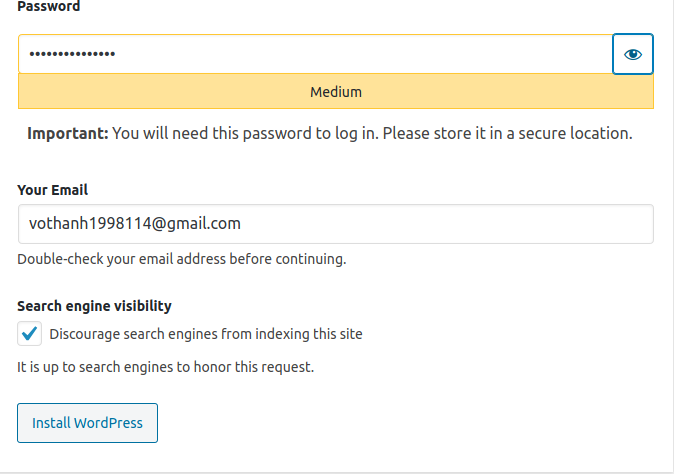Click the "Double-check your email address" hint
Viewport: 674px width, 474px height.
181,259
